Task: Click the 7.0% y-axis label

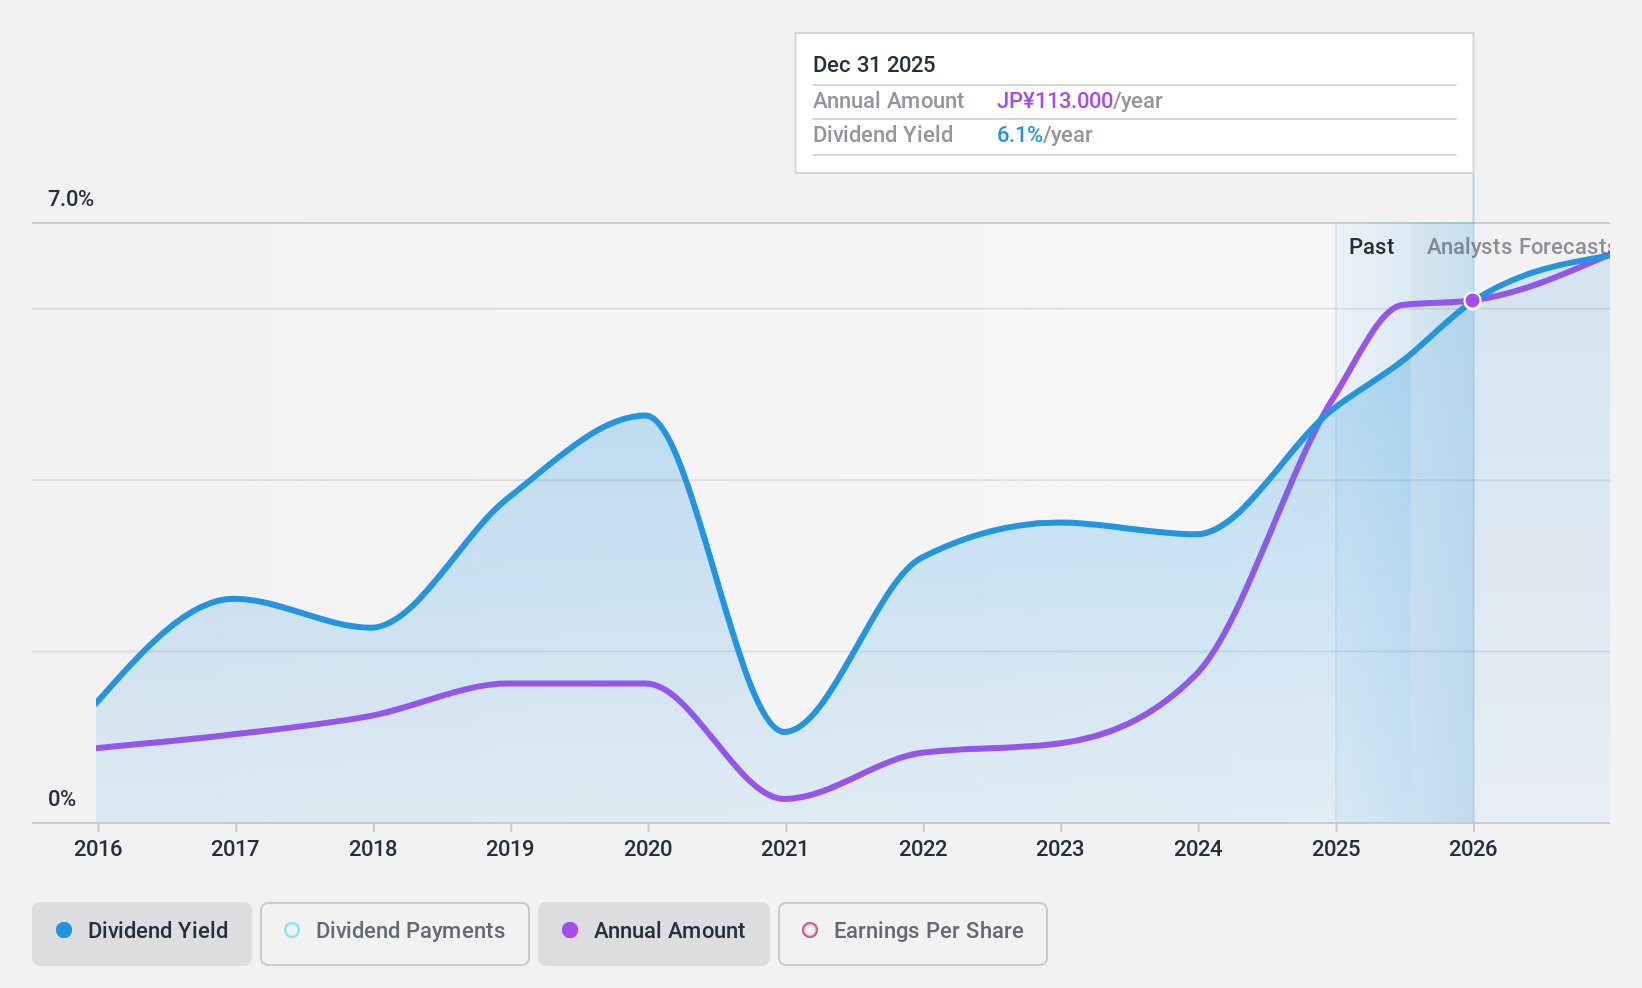Action: [71, 199]
